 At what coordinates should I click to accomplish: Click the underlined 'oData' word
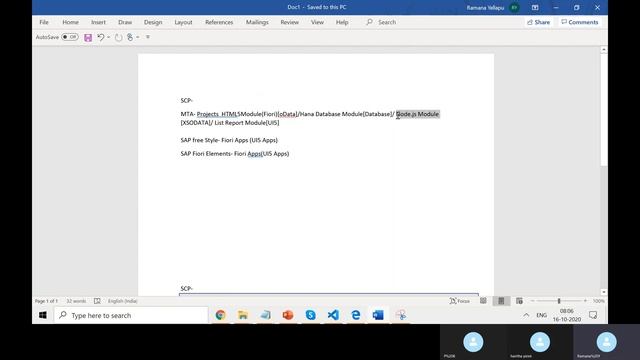[x=288, y=114]
